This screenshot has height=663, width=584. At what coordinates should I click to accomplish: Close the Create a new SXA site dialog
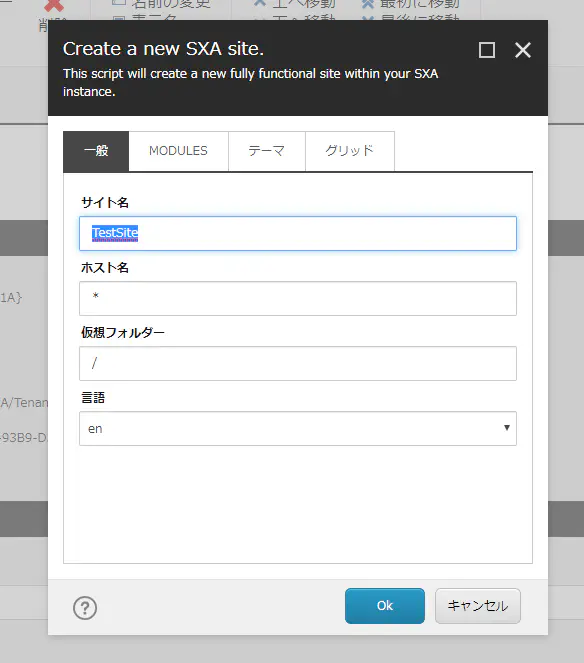pos(523,50)
